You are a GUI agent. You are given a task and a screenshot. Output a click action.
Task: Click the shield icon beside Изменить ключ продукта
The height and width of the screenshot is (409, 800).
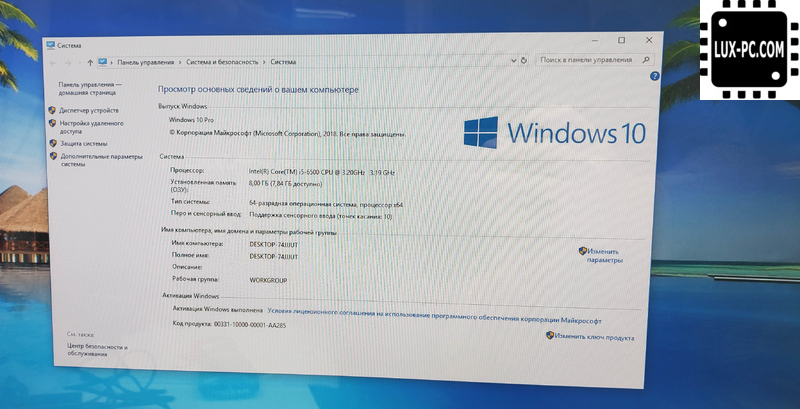coord(550,336)
